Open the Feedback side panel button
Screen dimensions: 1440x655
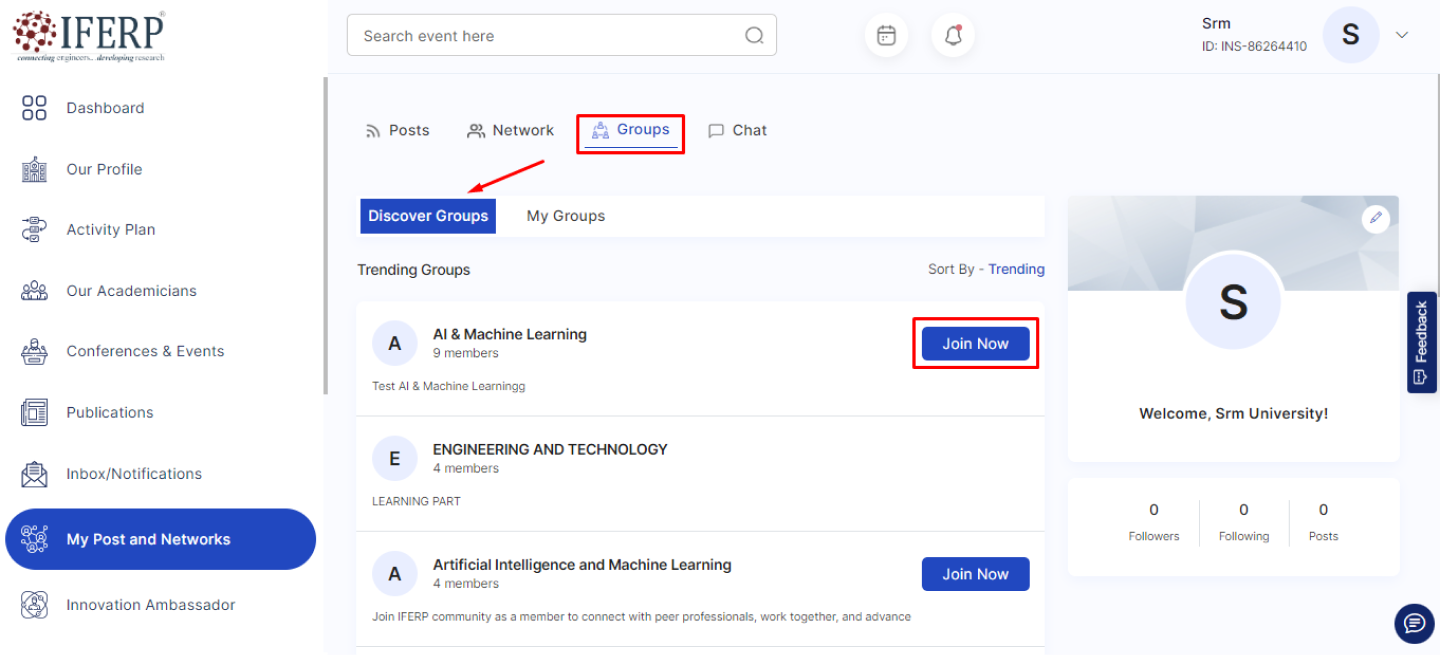(1421, 342)
